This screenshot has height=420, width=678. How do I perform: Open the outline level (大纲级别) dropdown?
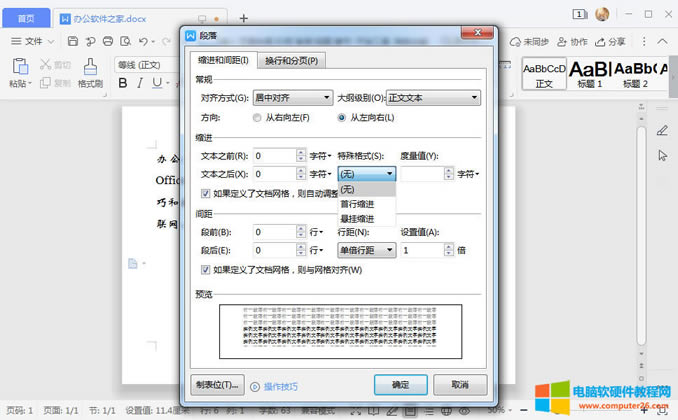tap(433, 98)
